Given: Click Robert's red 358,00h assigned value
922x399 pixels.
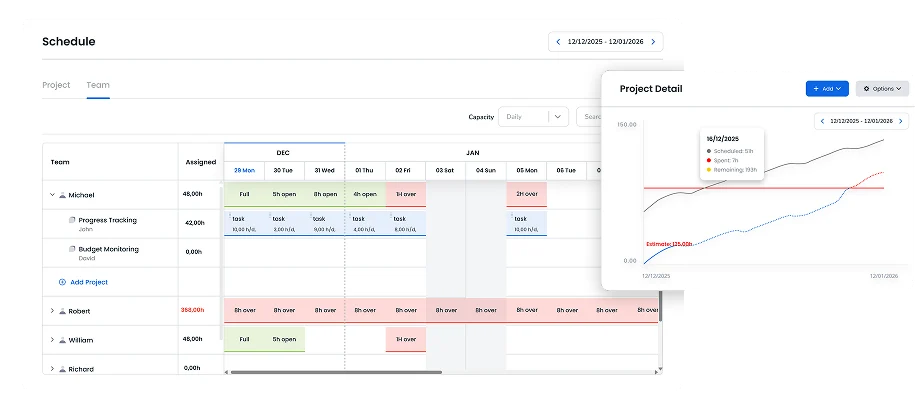Looking at the screenshot, I should click(192, 310).
